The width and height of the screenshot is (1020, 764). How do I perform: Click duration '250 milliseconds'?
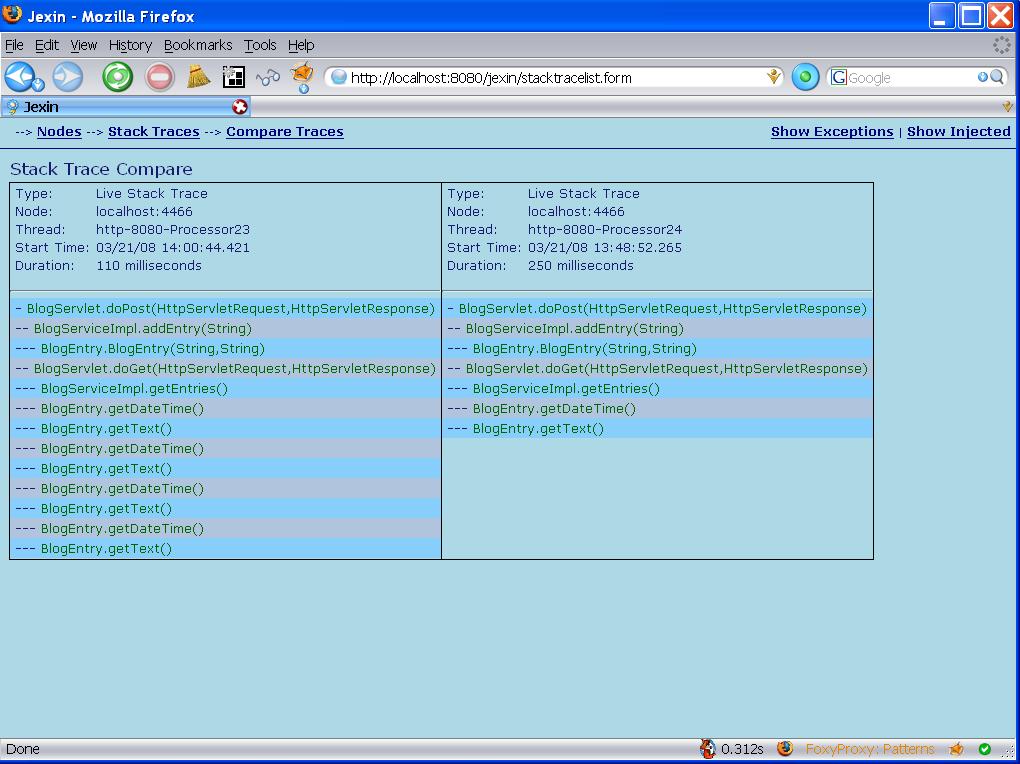coord(581,266)
